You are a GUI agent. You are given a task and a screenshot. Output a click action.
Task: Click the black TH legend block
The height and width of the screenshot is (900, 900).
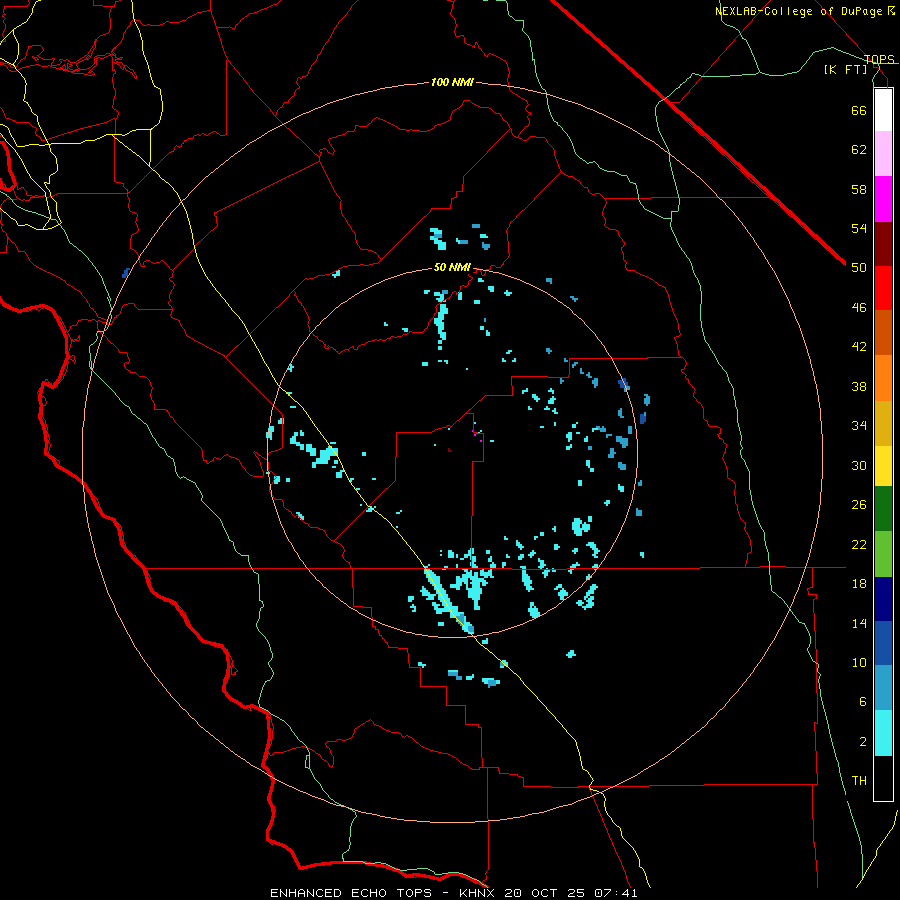tap(883, 778)
